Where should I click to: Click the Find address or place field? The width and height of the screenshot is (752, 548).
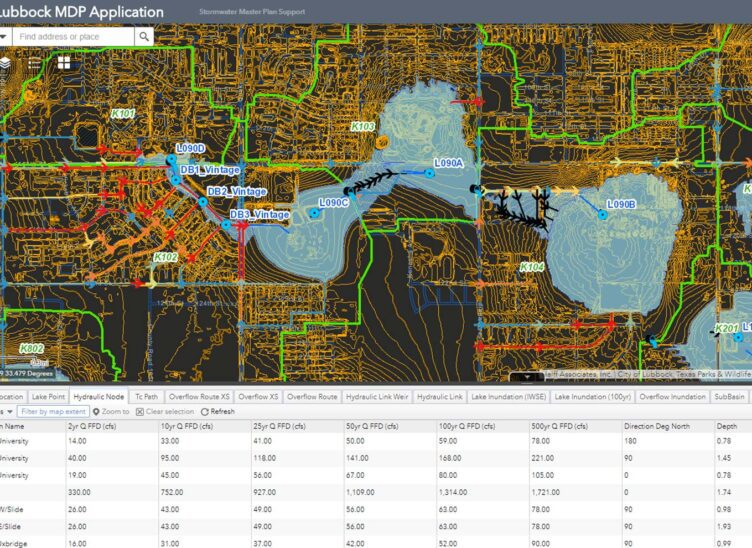pyautogui.click(x=72, y=37)
